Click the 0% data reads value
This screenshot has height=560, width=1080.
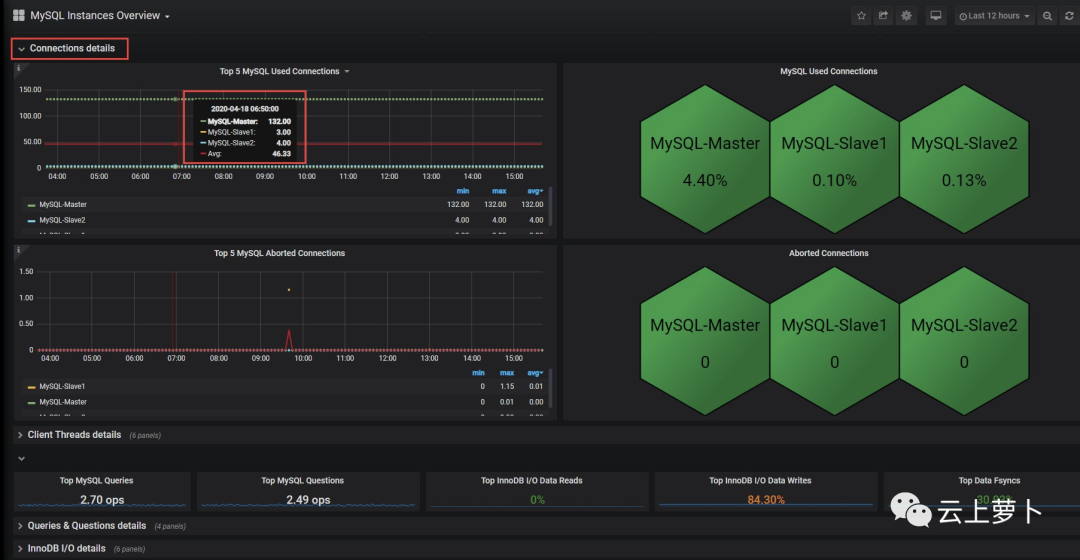pyautogui.click(x=537, y=499)
